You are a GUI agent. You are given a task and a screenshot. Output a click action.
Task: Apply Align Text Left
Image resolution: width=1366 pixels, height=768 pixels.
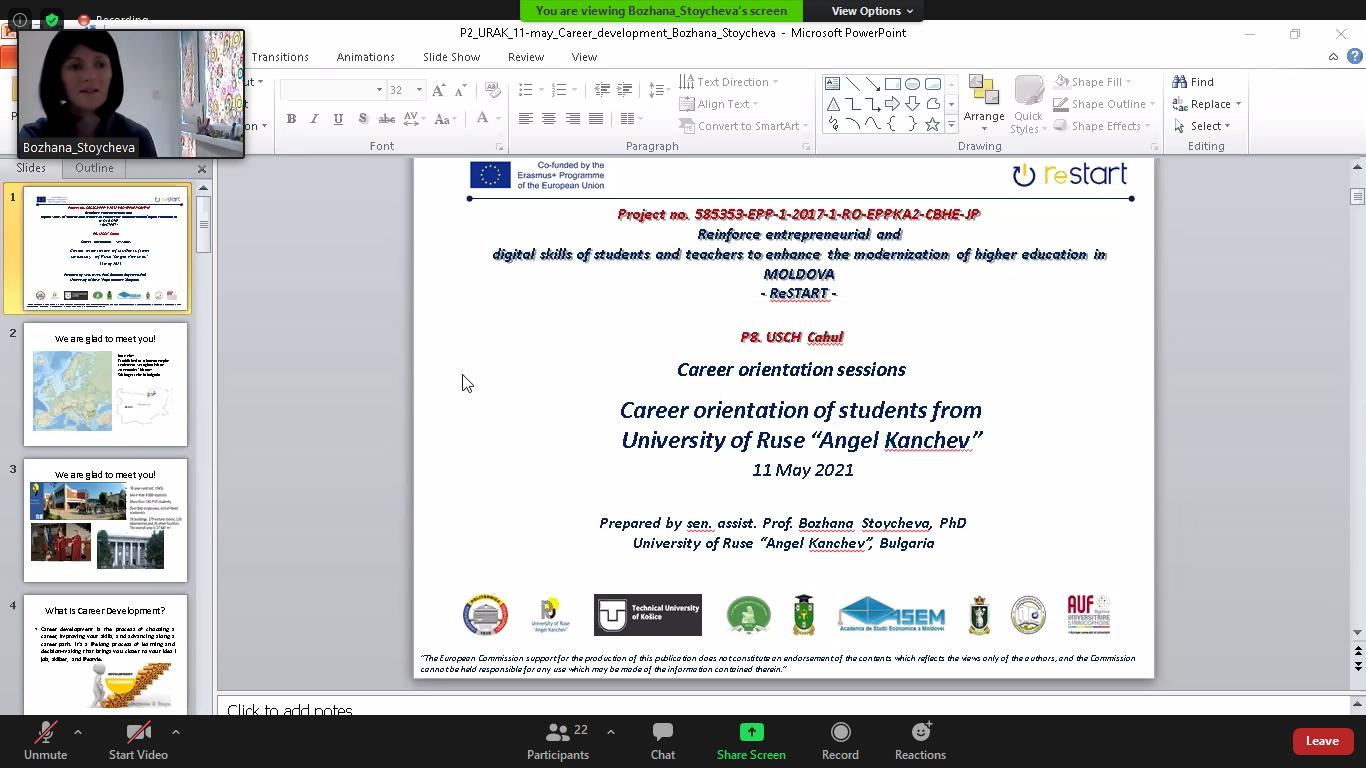point(525,119)
